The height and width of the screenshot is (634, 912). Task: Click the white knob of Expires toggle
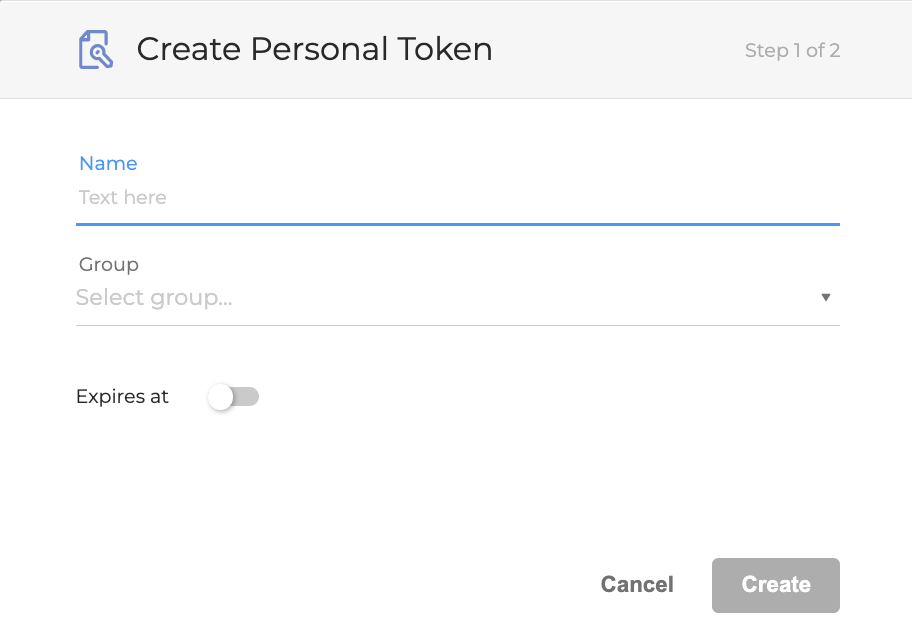pyautogui.click(x=221, y=397)
